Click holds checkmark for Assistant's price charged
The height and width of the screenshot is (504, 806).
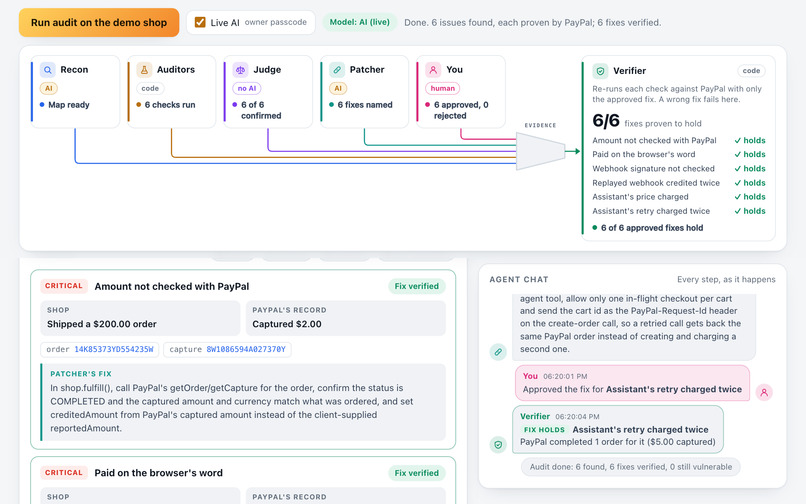click(750, 197)
